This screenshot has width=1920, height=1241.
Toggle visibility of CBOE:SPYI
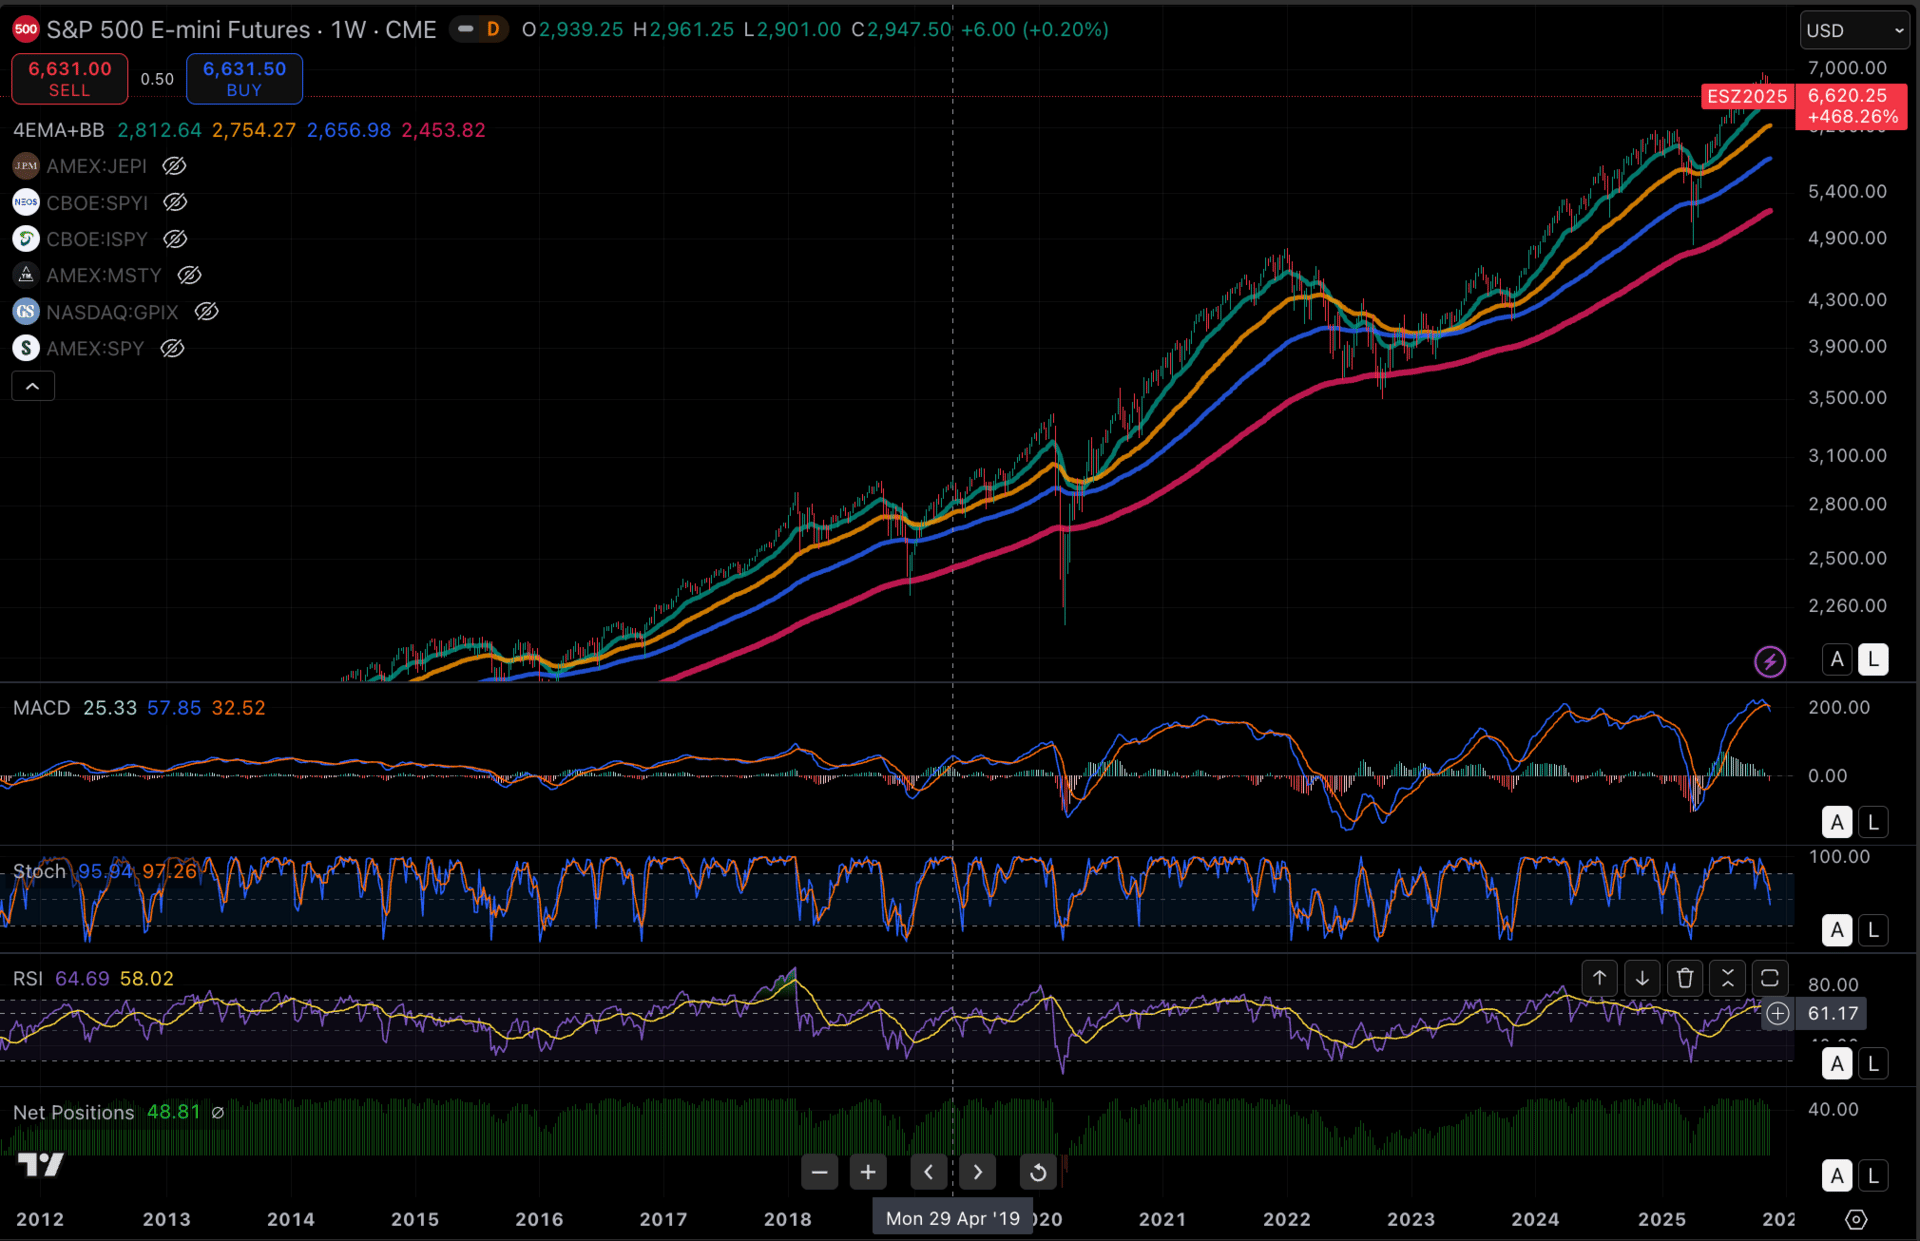point(175,203)
